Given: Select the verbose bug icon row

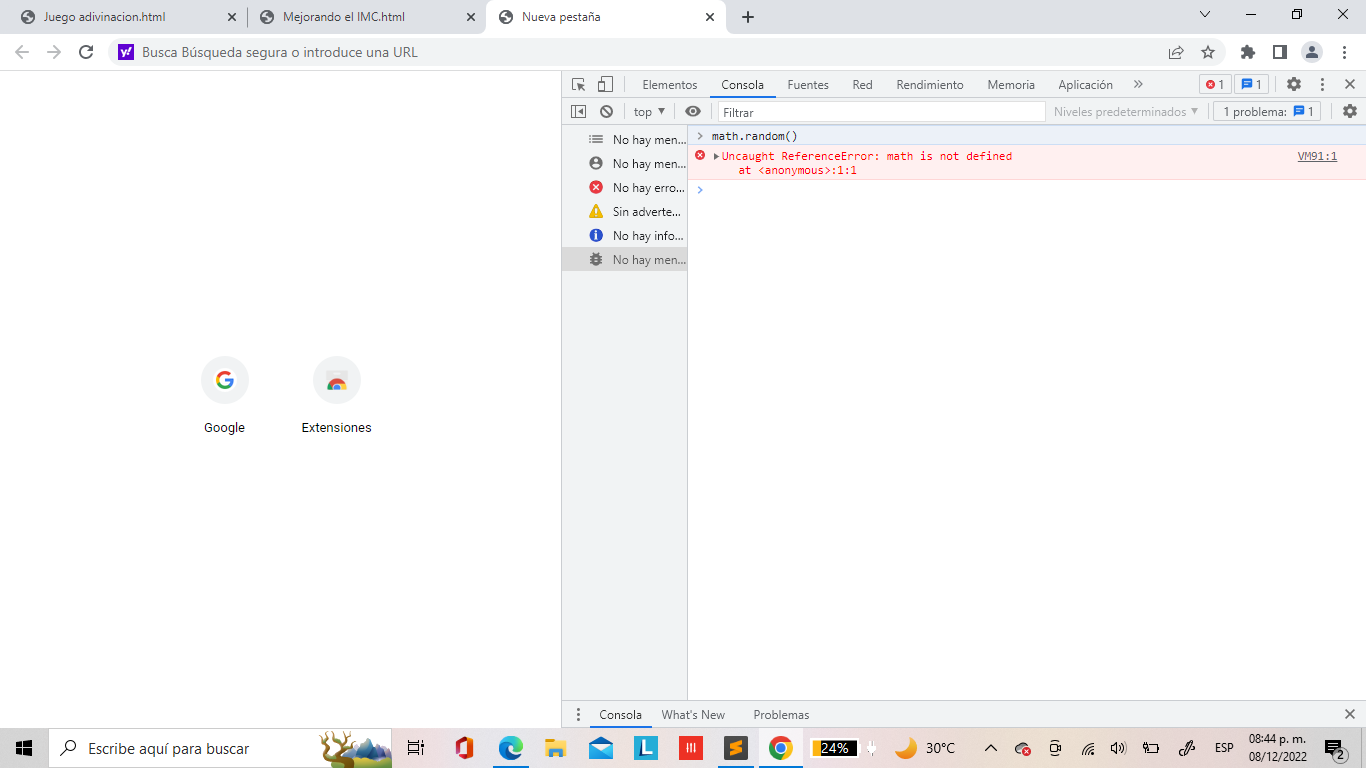Looking at the screenshot, I should coord(625,260).
